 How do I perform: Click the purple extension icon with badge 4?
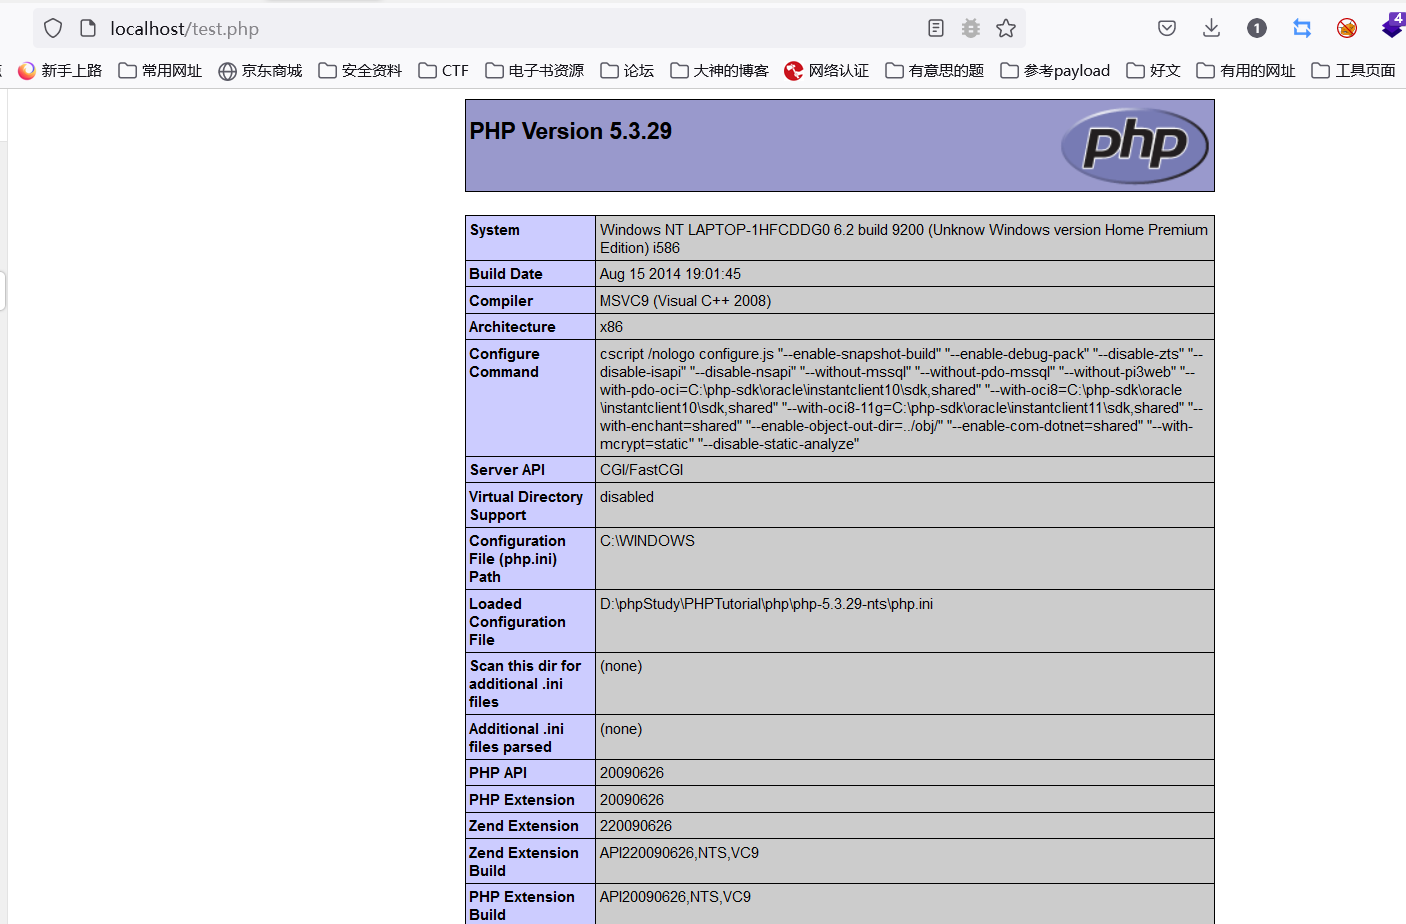coord(1393,26)
